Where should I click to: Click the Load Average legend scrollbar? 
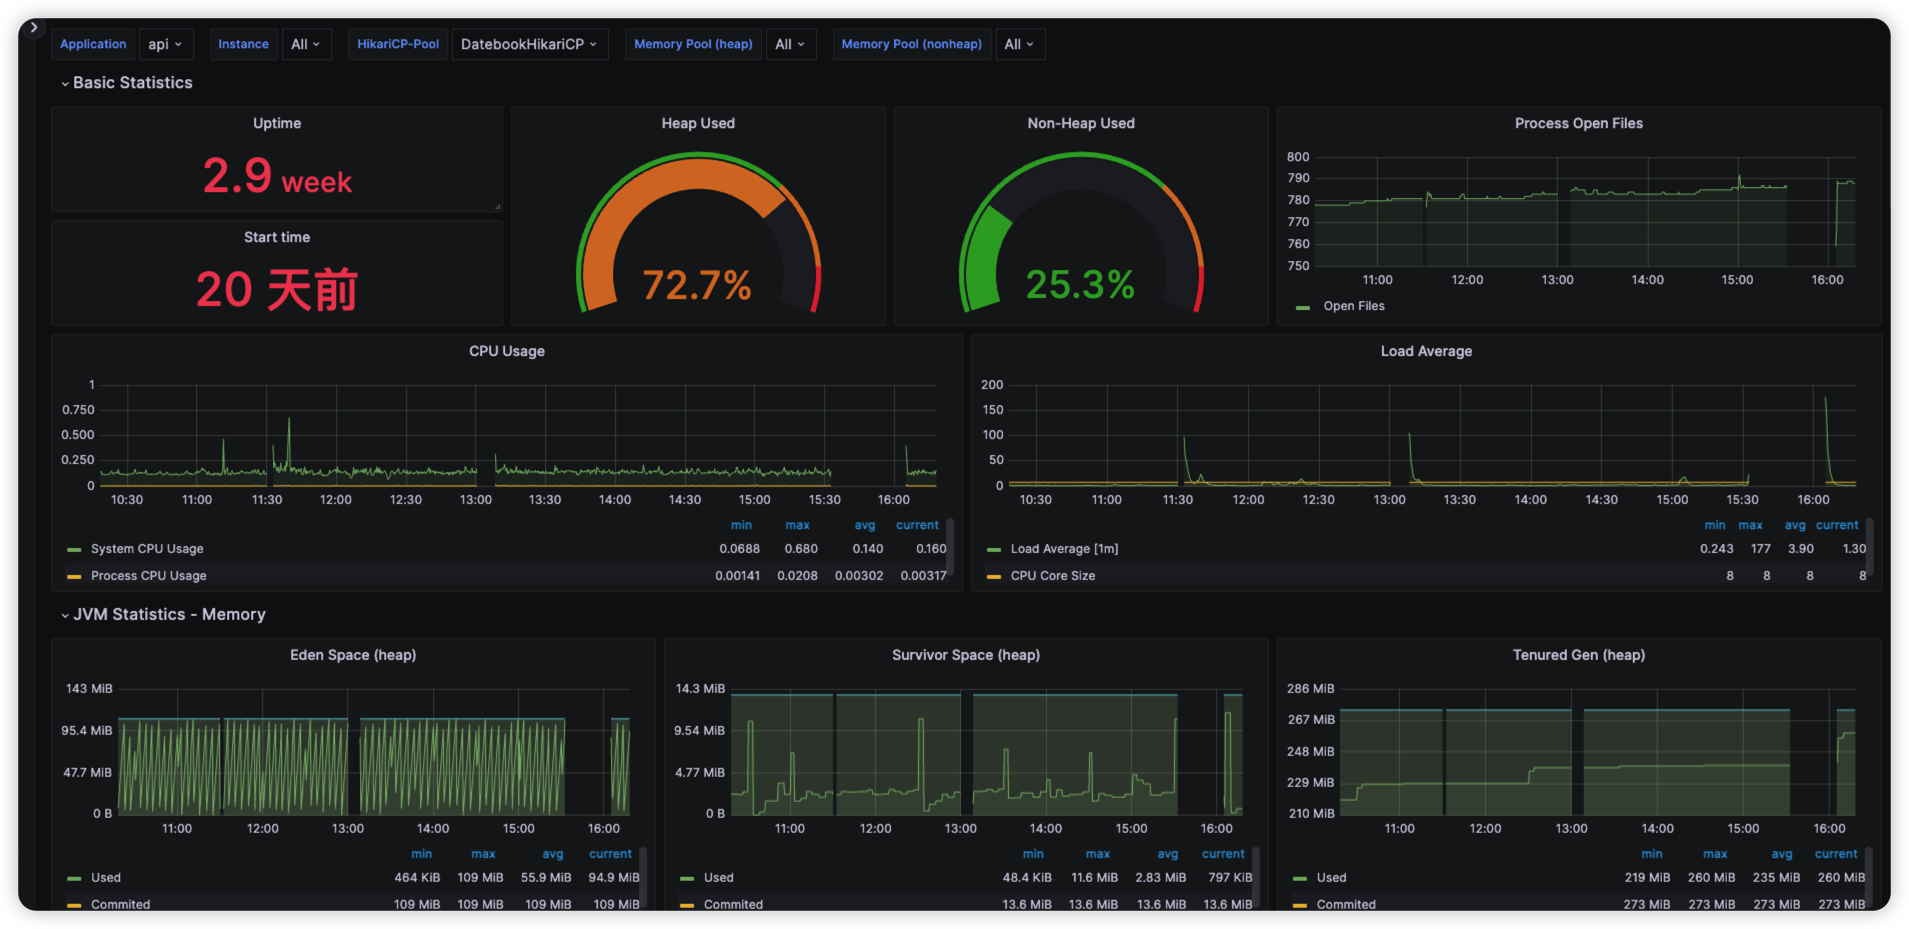pyautogui.click(x=1869, y=548)
